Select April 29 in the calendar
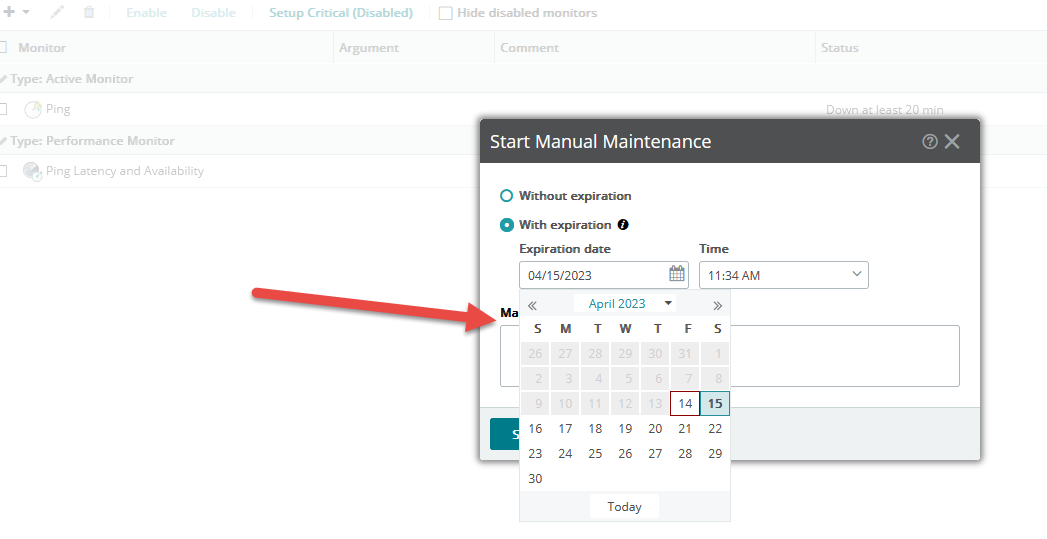Screen dimensions: 1047x539 pos(715,454)
